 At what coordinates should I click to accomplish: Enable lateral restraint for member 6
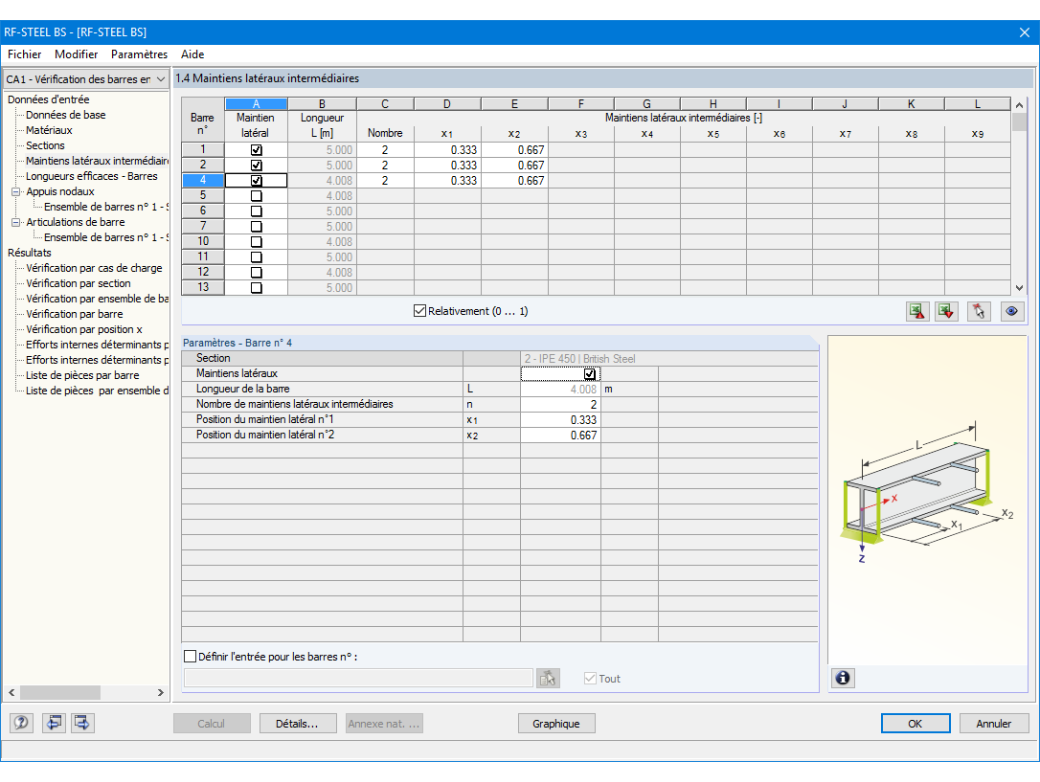pos(256,212)
